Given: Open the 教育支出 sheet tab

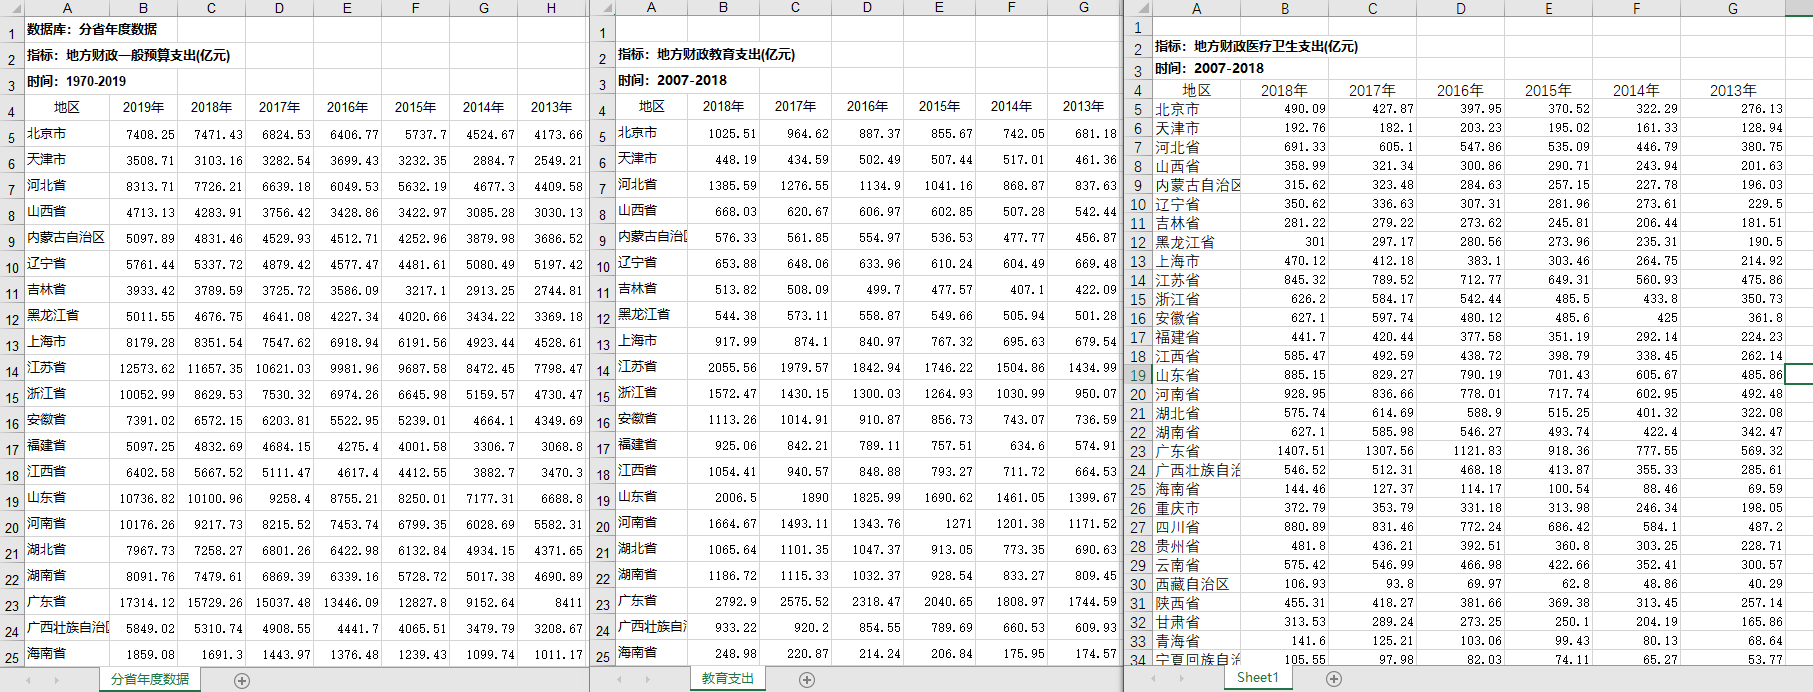Looking at the screenshot, I should tap(727, 678).
